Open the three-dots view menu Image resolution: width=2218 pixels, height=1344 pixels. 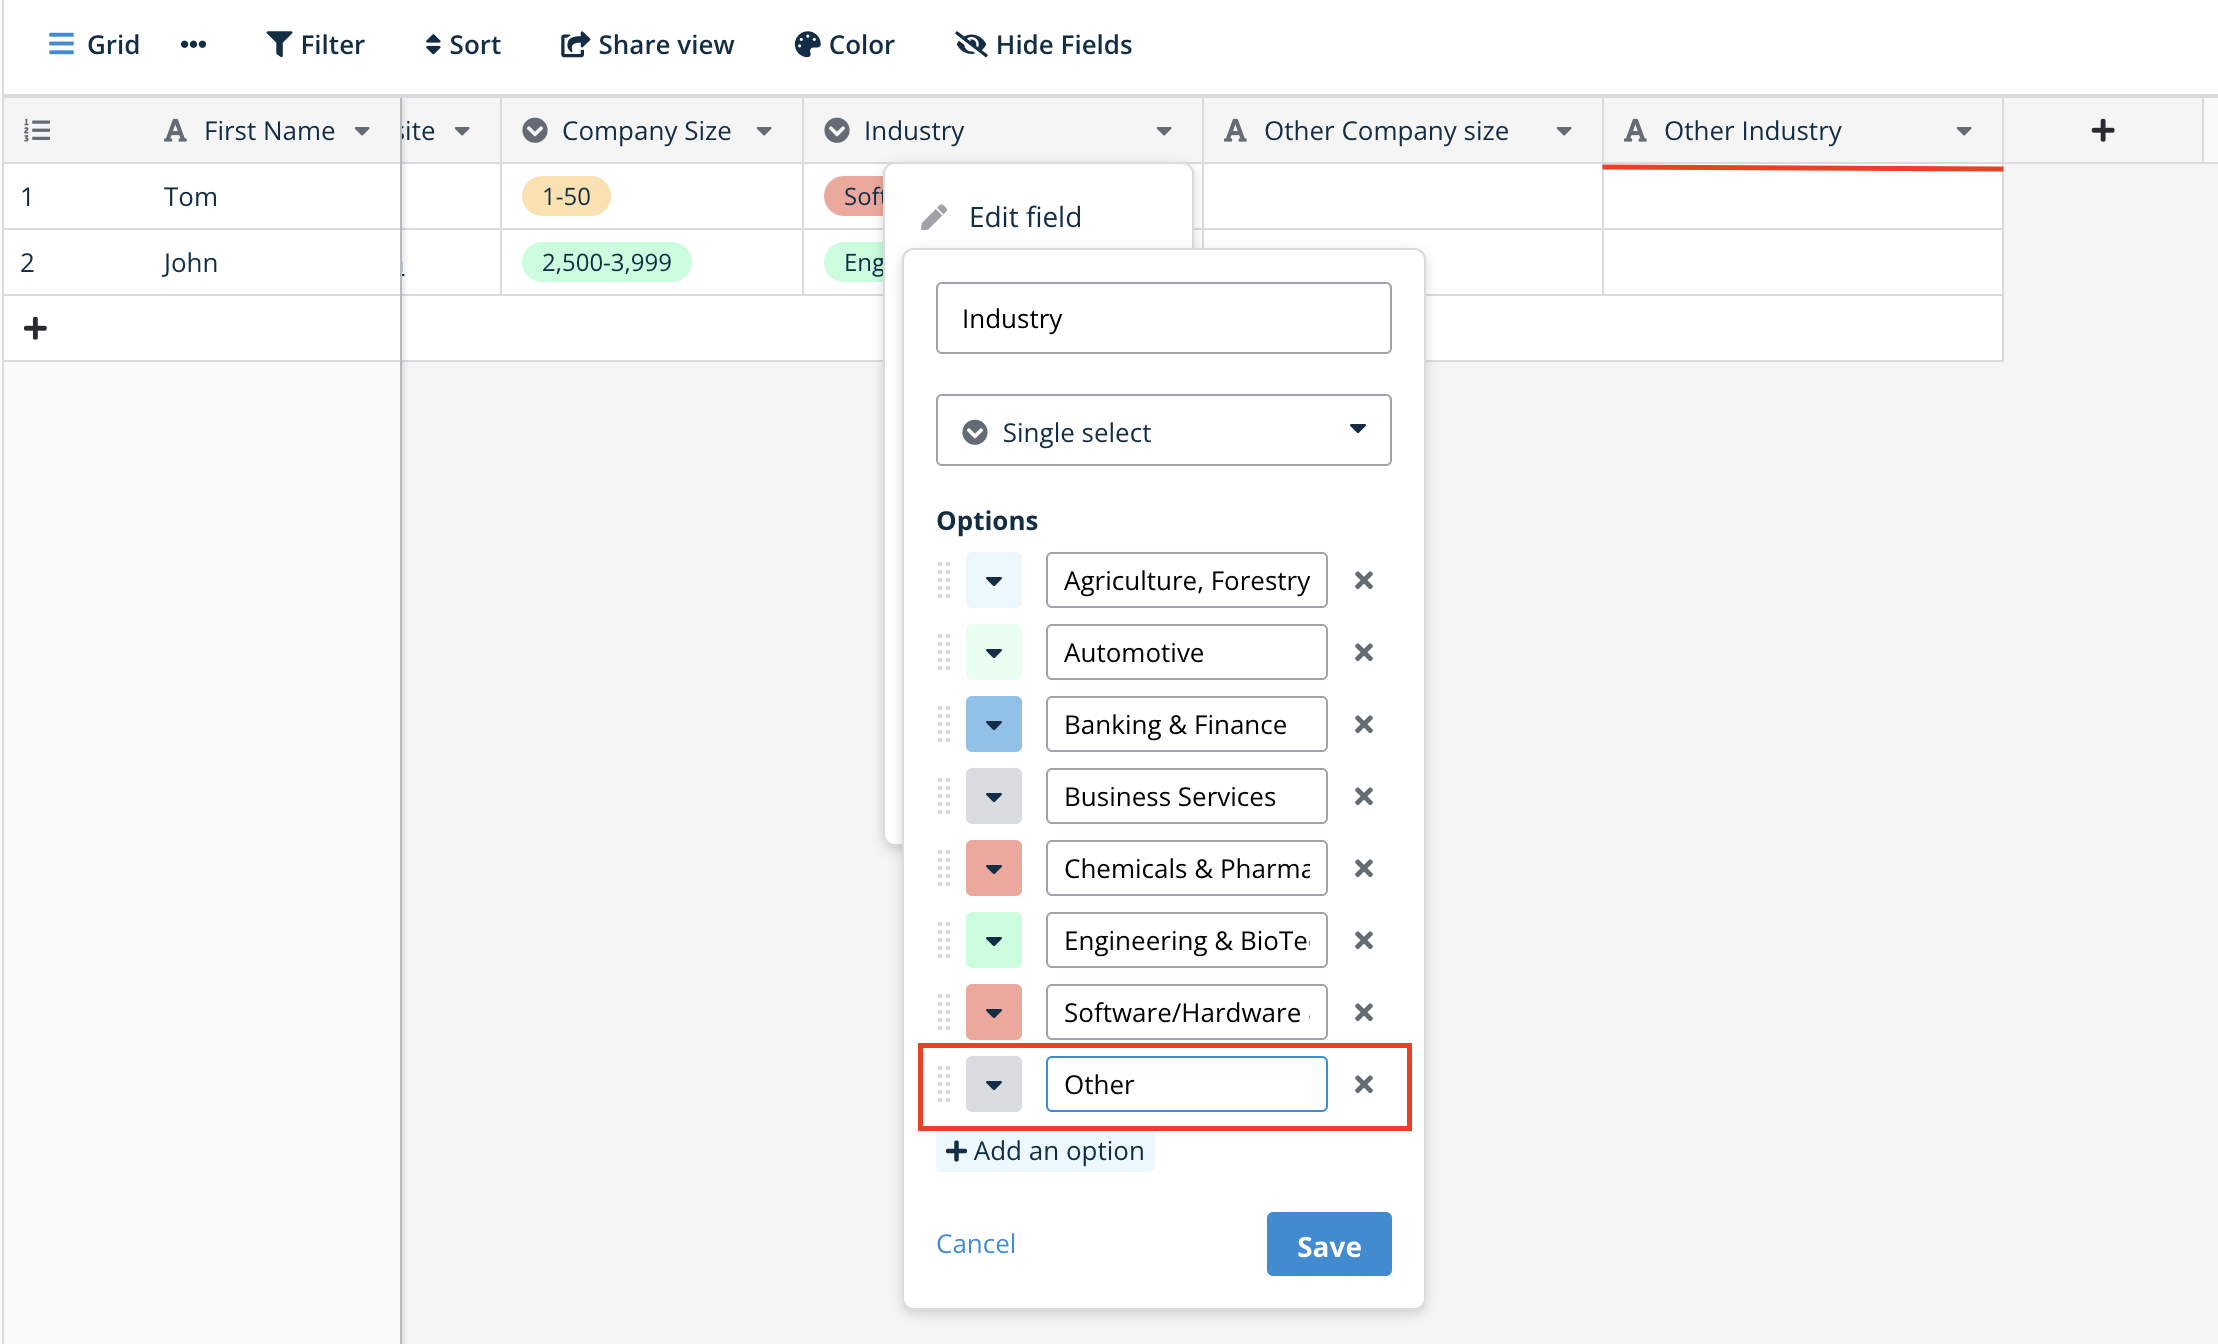click(193, 45)
